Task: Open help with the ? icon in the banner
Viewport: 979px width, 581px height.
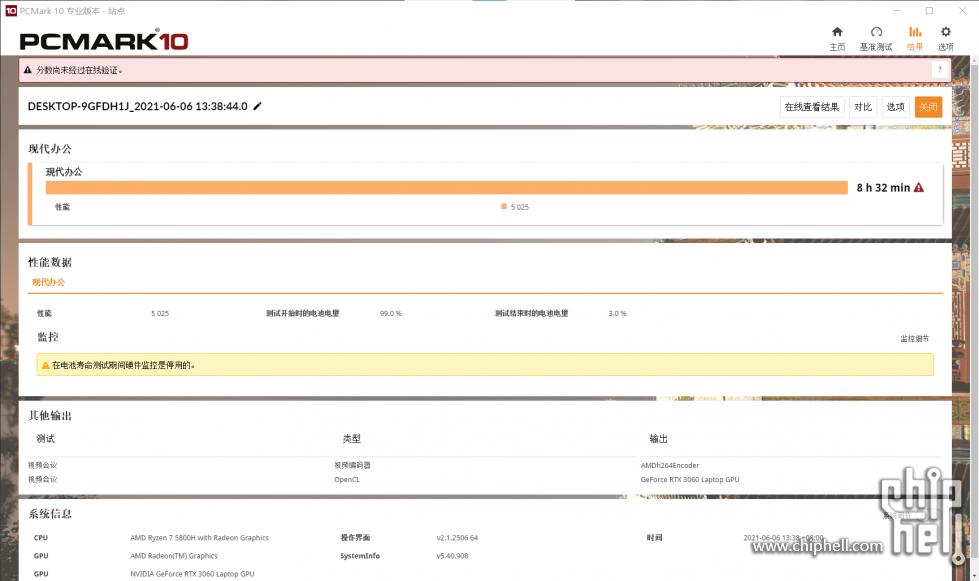Action: [x=938, y=70]
